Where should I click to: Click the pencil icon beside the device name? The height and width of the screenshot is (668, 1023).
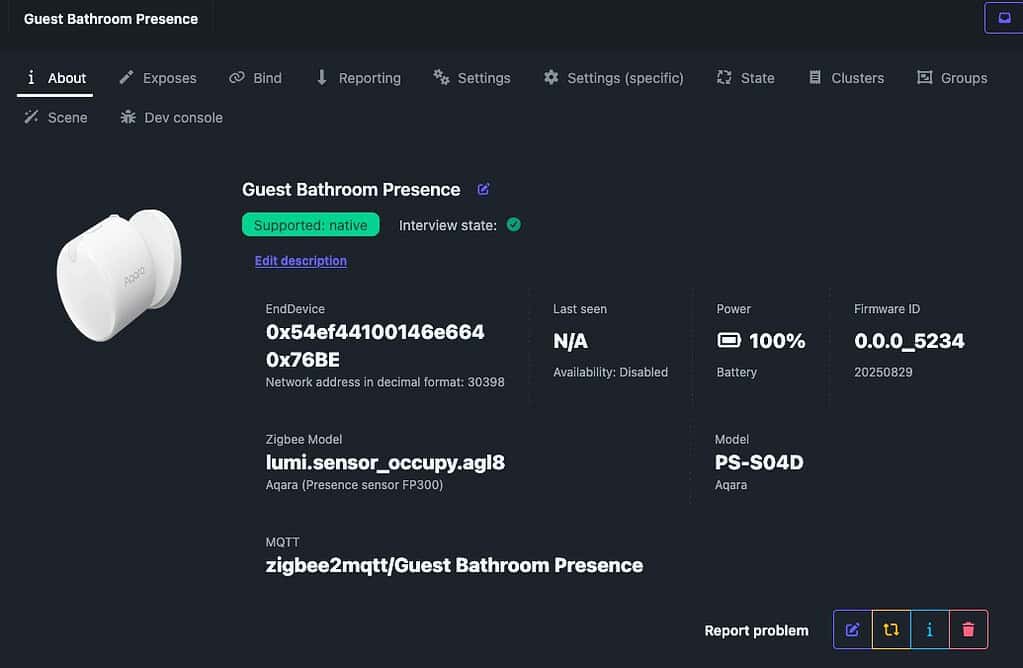tap(484, 189)
